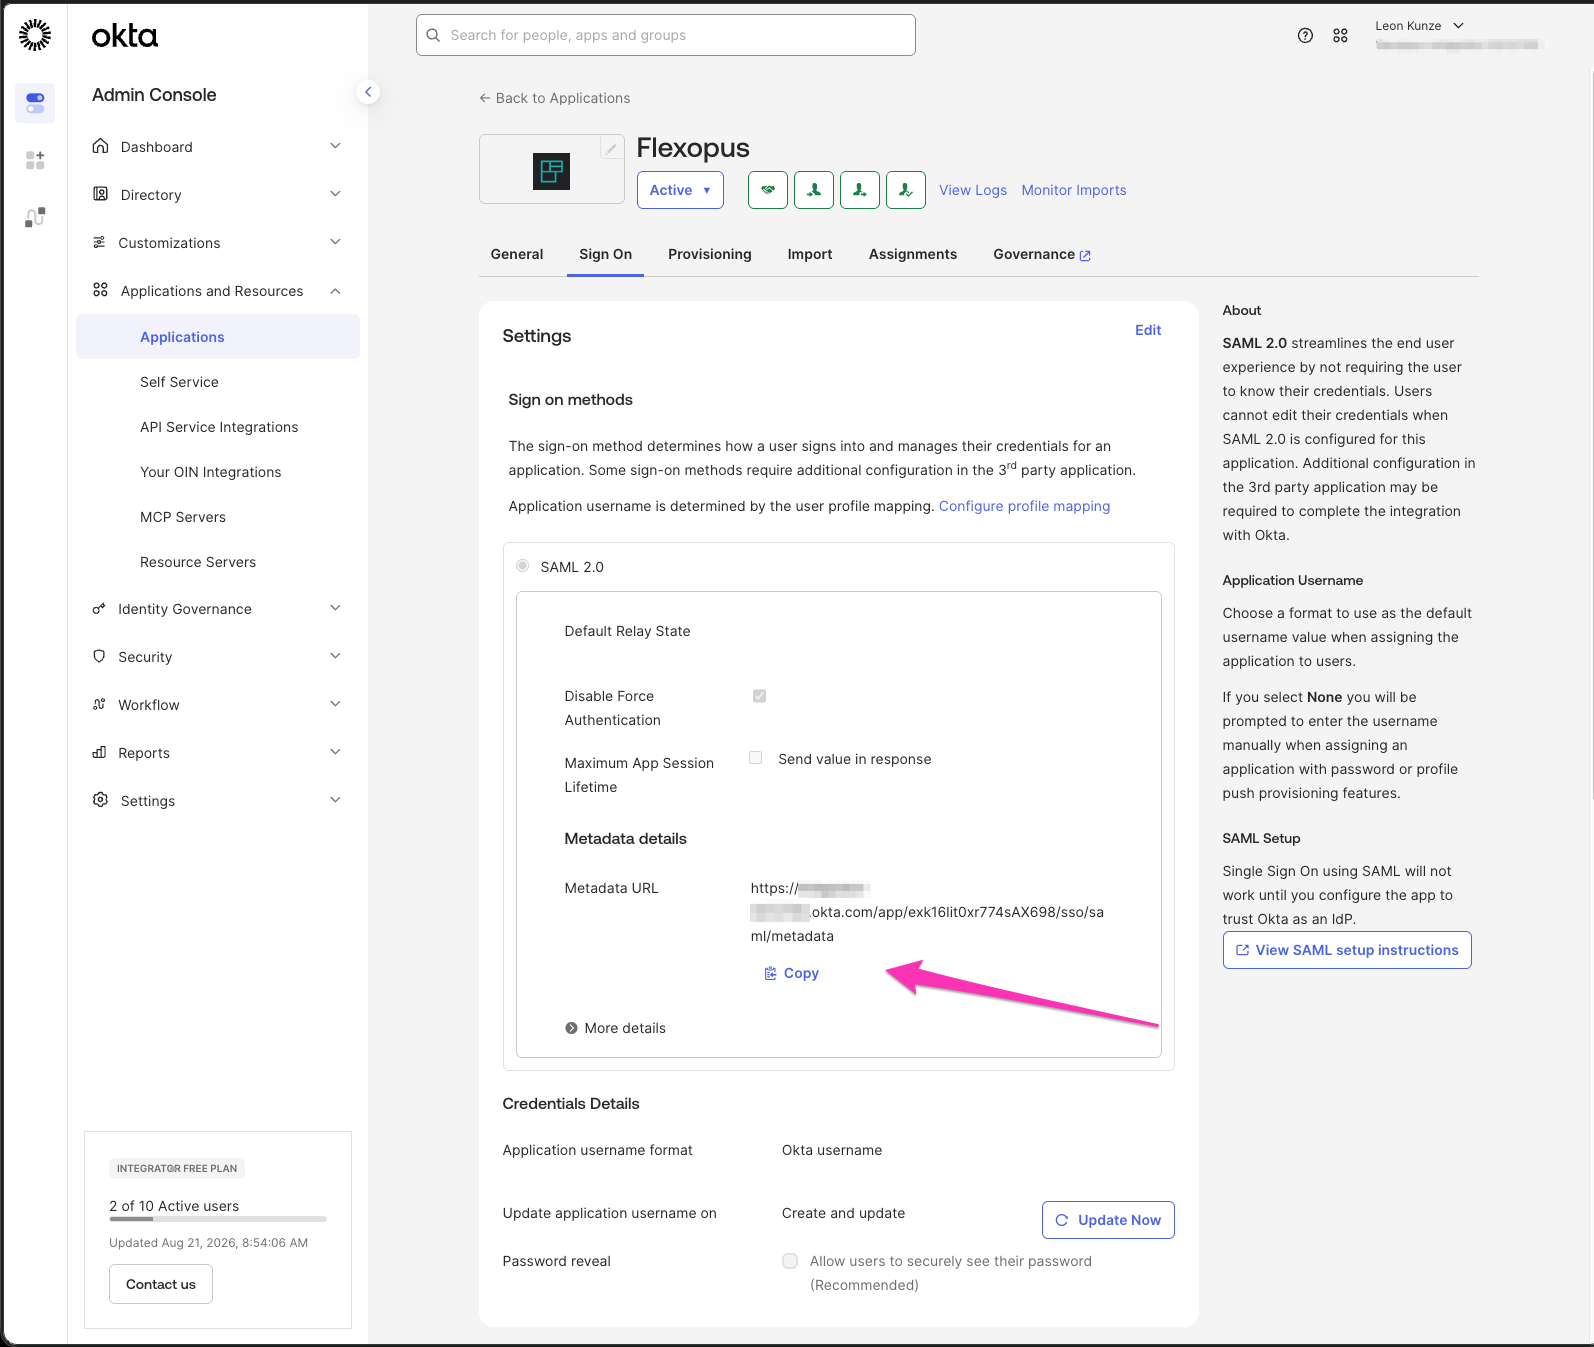Click the magnifier icon in the search box
Screen dimensions: 1594x1347
pos(433,35)
